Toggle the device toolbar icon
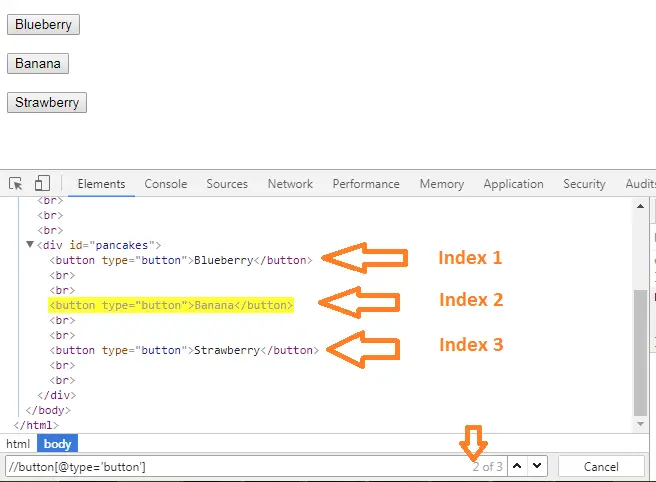 [42, 183]
